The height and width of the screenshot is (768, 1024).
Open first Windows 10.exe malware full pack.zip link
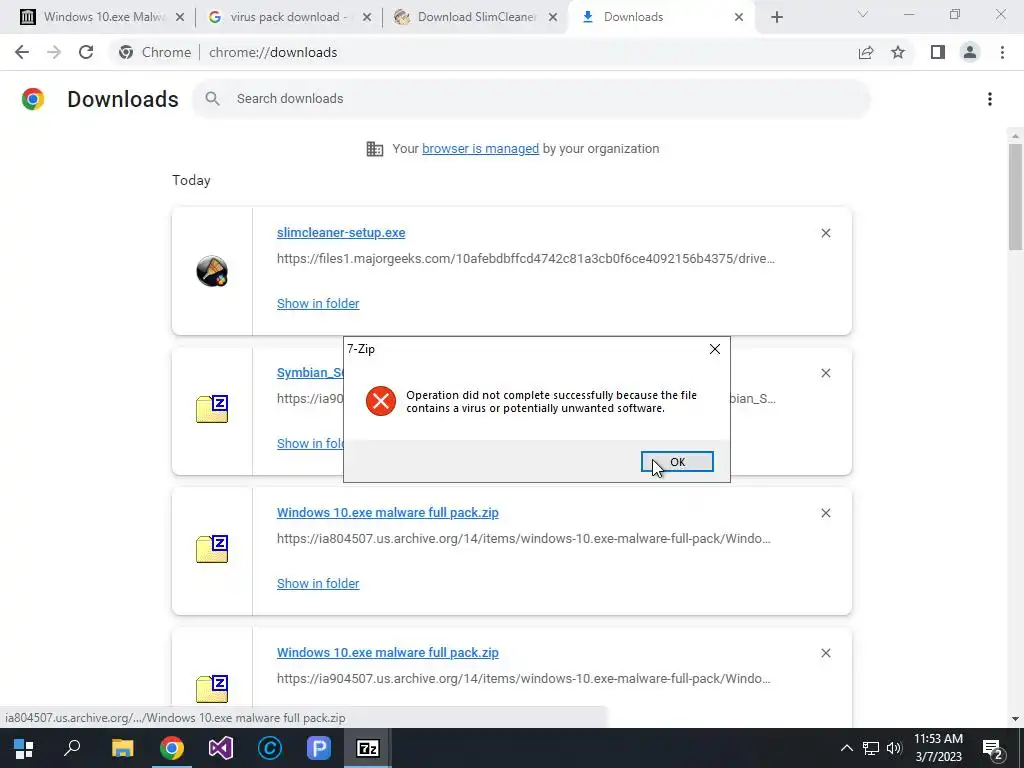tap(387, 513)
